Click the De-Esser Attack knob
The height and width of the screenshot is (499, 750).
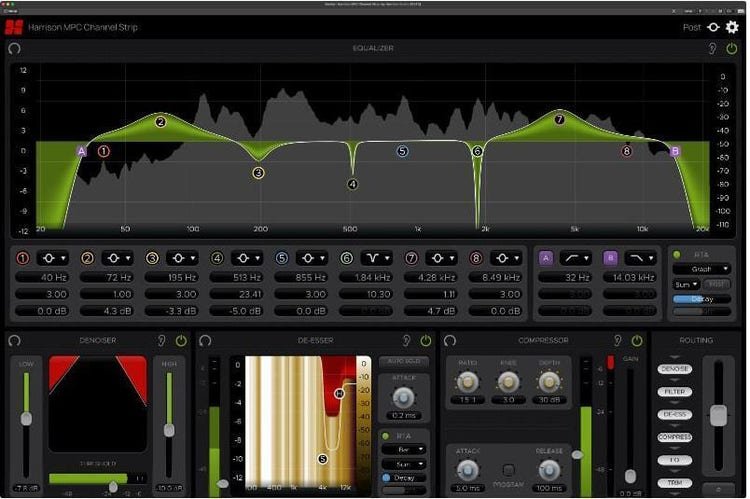pyautogui.click(x=403, y=398)
